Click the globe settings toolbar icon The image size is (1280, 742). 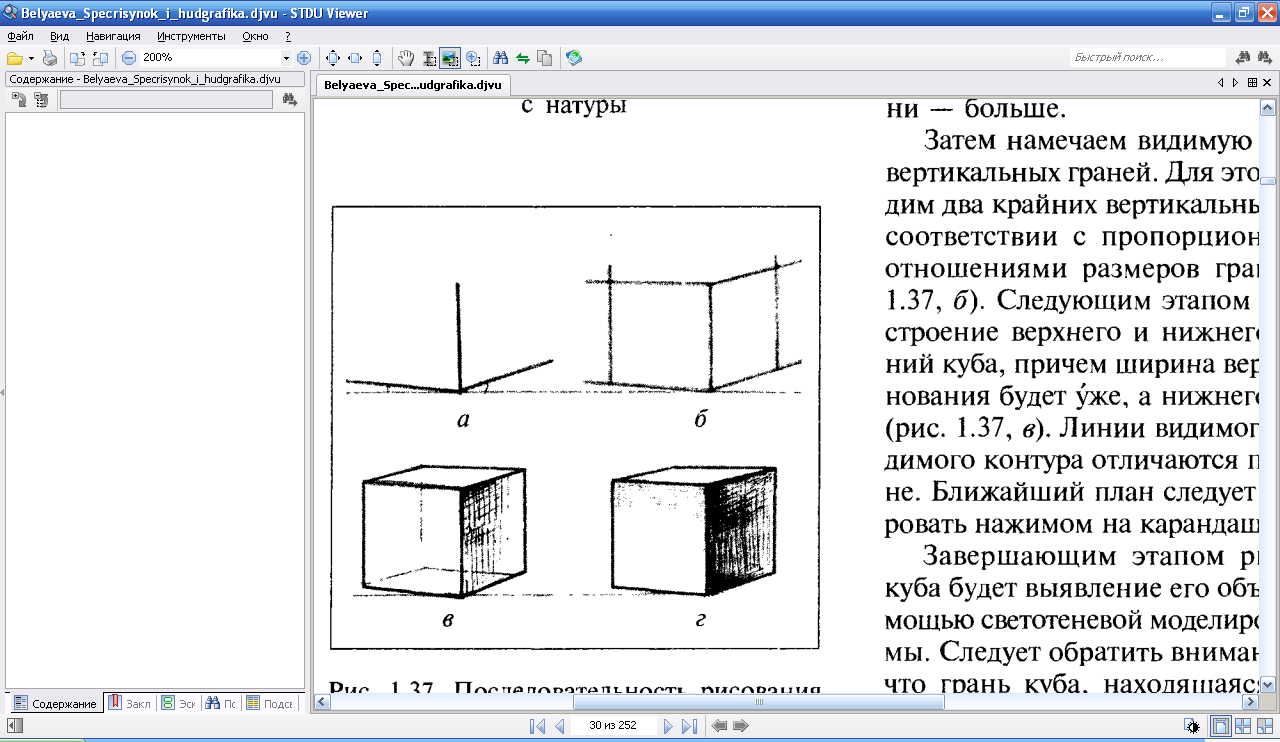coord(574,58)
